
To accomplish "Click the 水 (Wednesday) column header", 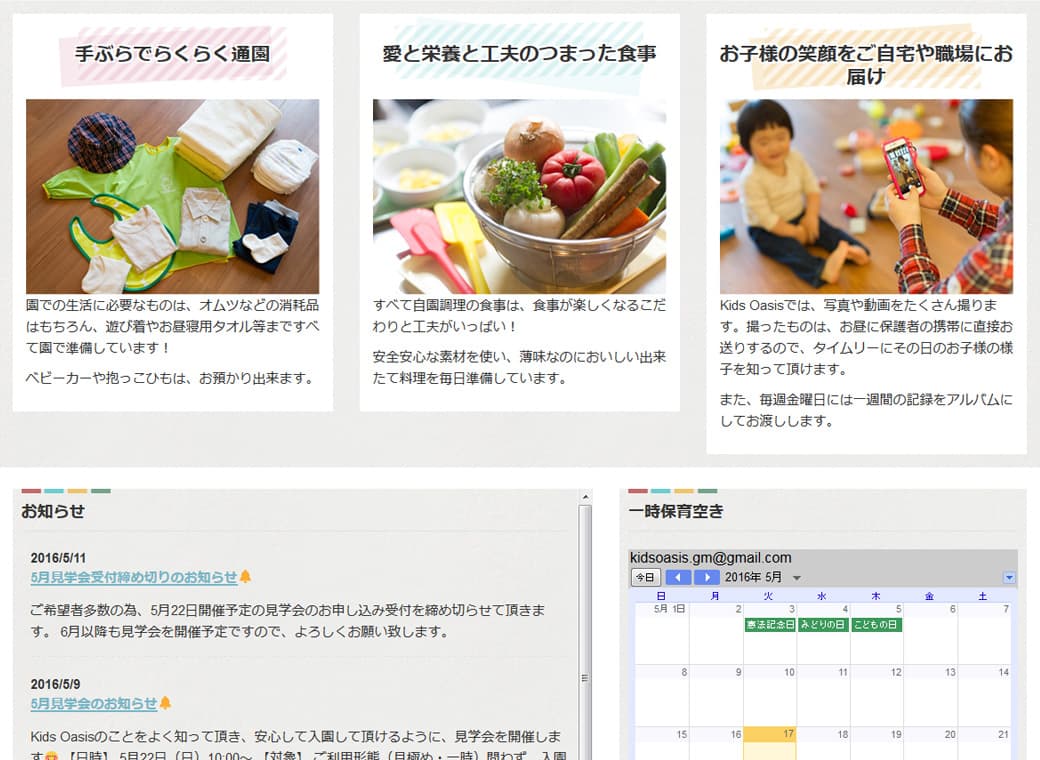I will point(822,596).
